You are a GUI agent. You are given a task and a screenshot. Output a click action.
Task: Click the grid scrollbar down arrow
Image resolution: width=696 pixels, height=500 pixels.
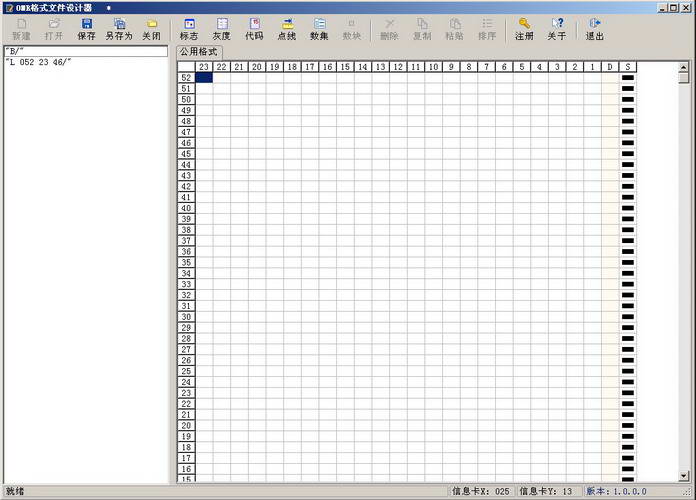click(684, 476)
